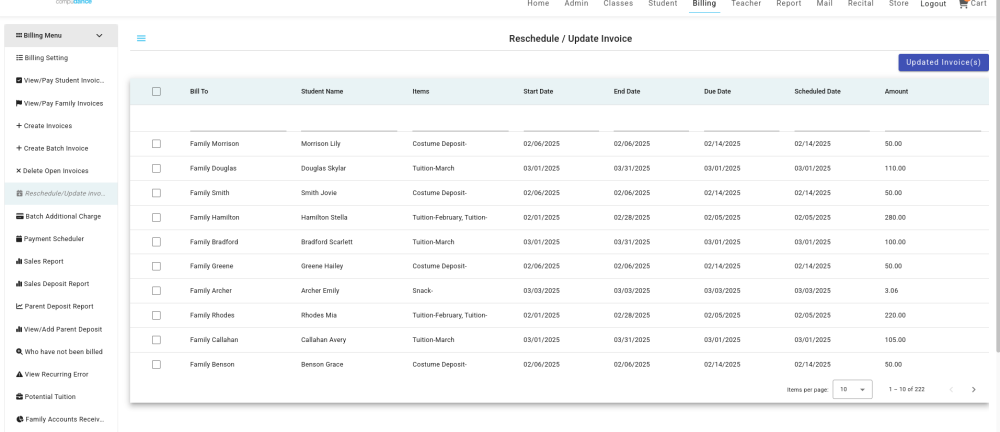This screenshot has width=1000, height=432.
Task: Click the Batch Additional Charge card icon
Action: [20, 216]
